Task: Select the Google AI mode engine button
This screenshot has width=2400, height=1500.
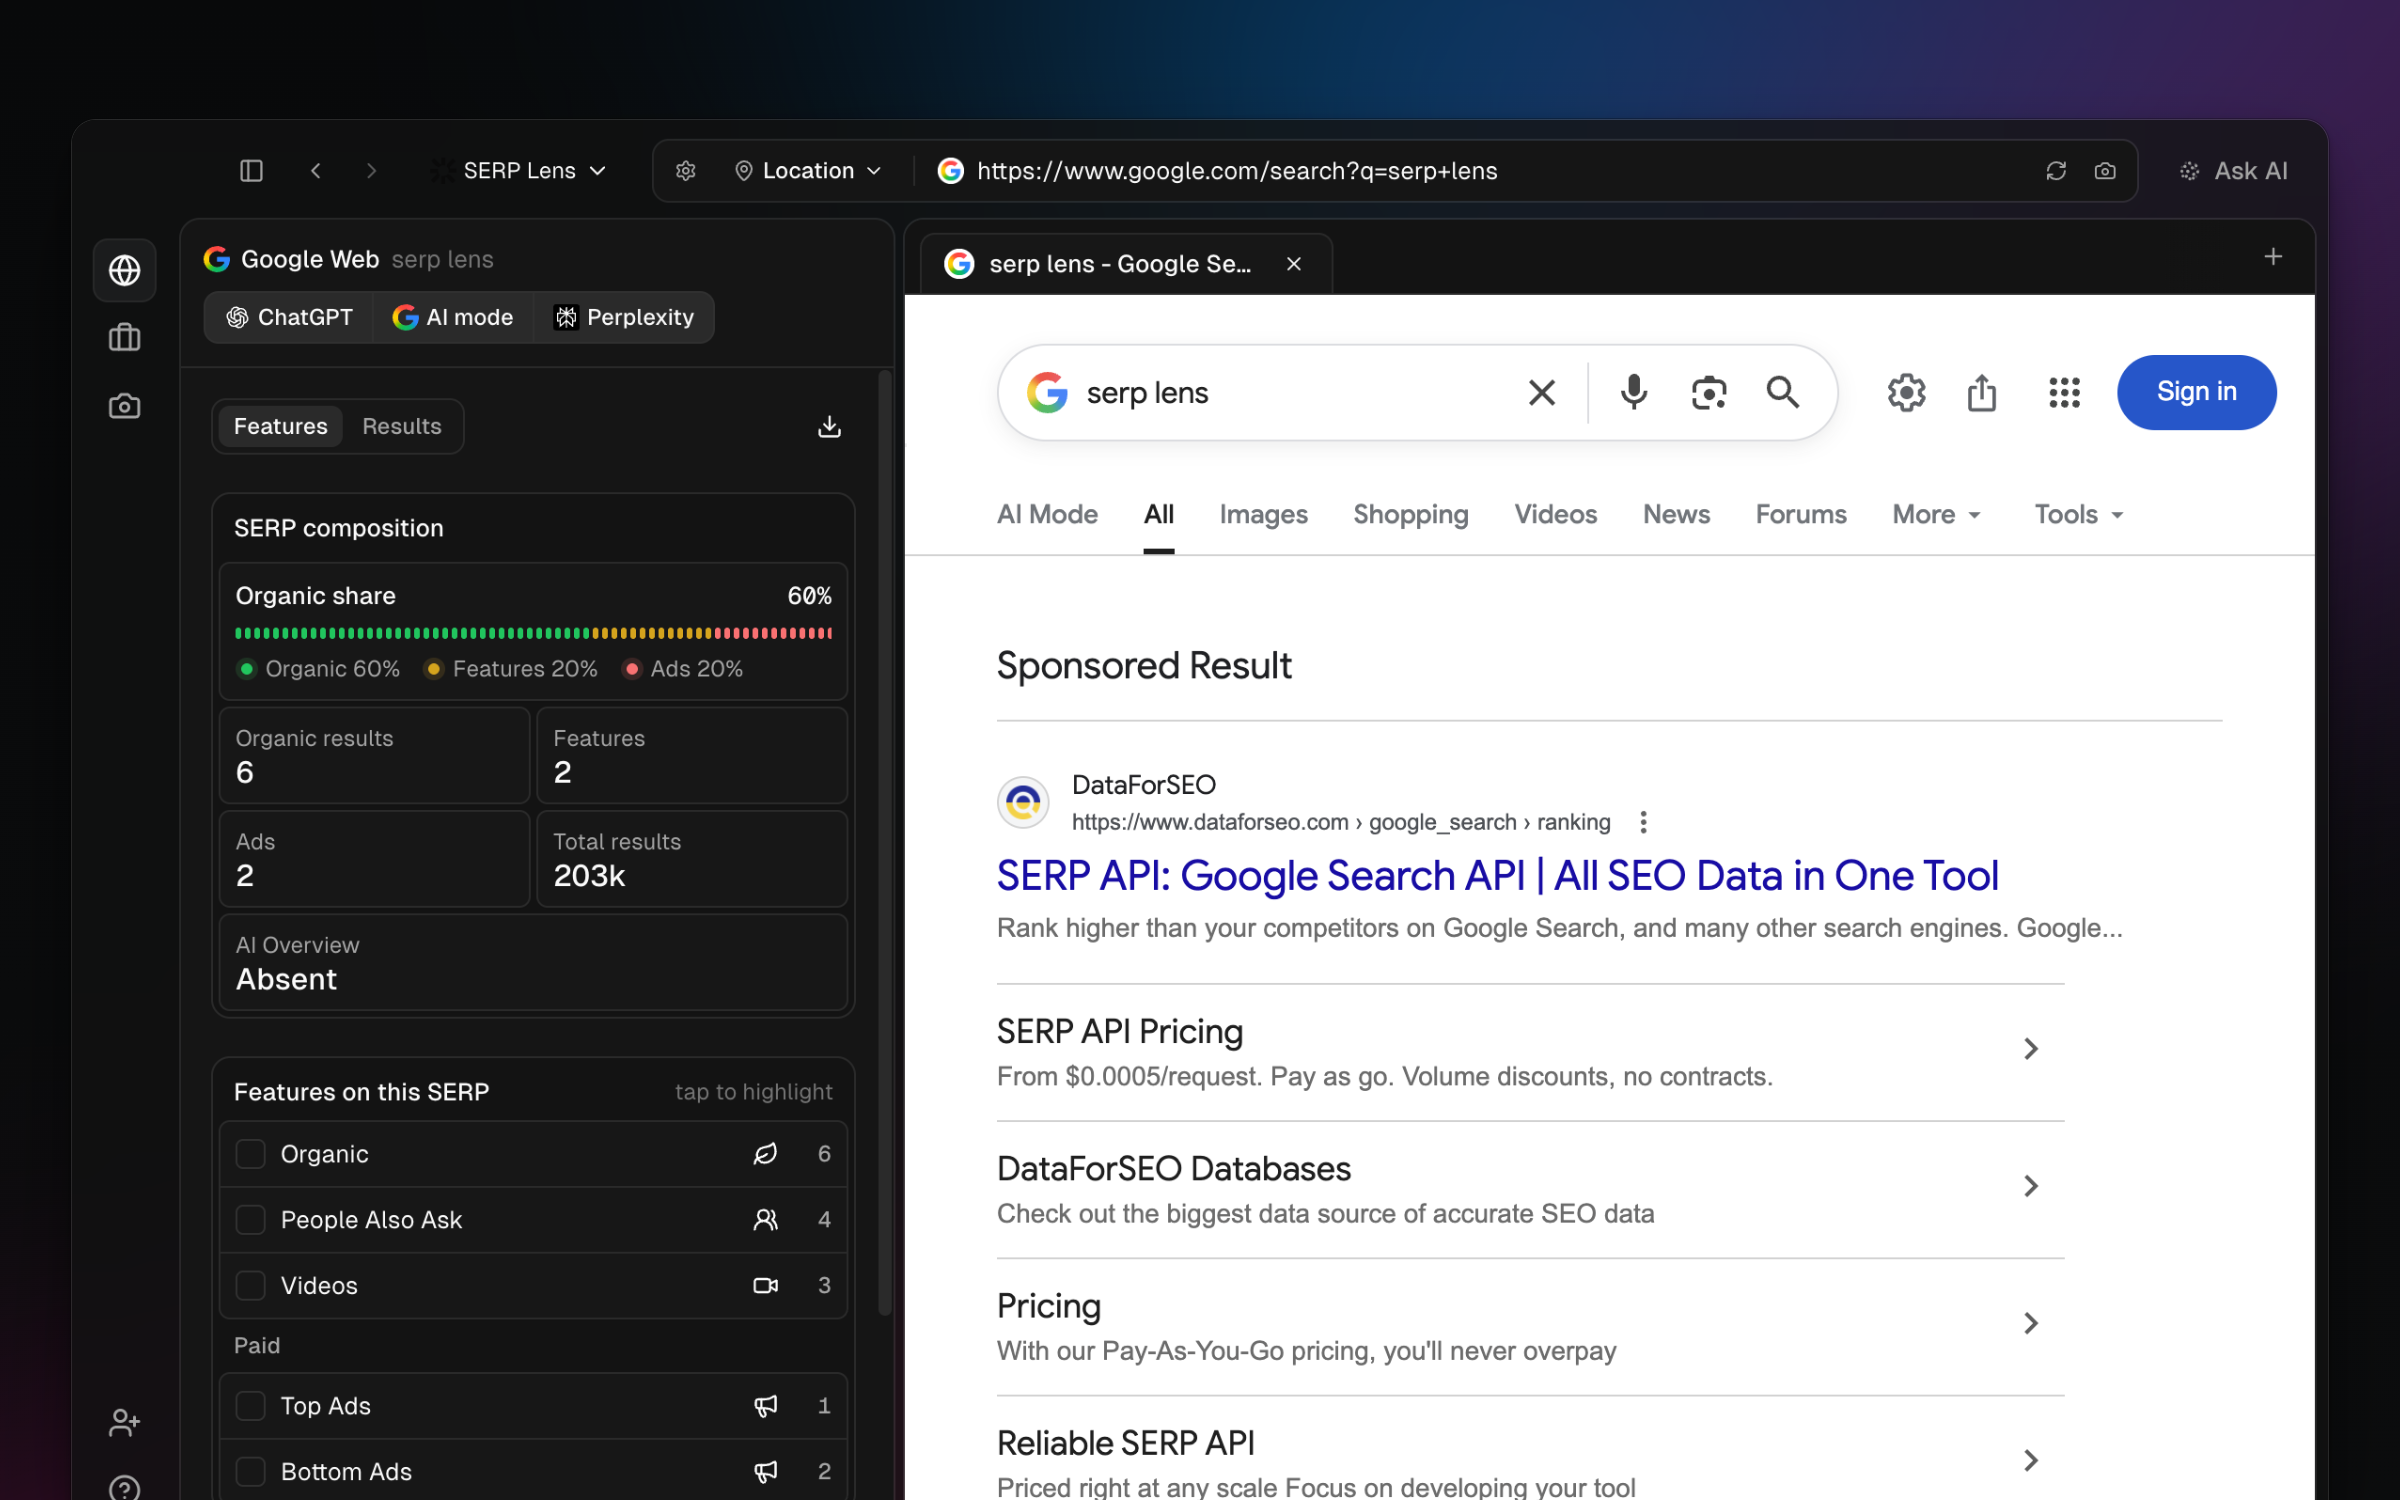Action: tap(453, 318)
